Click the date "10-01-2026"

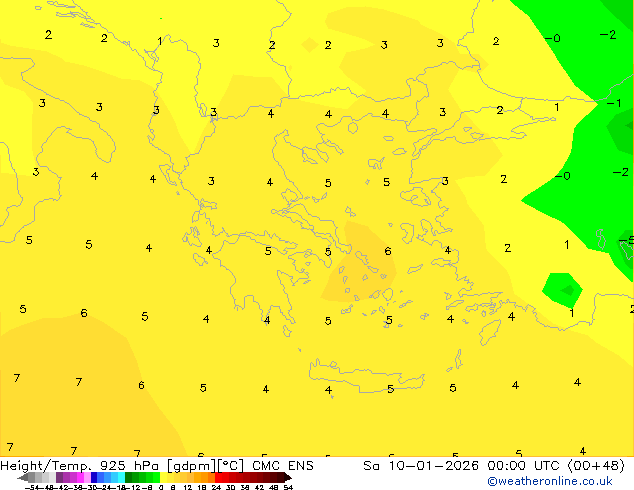pos(433,466)
